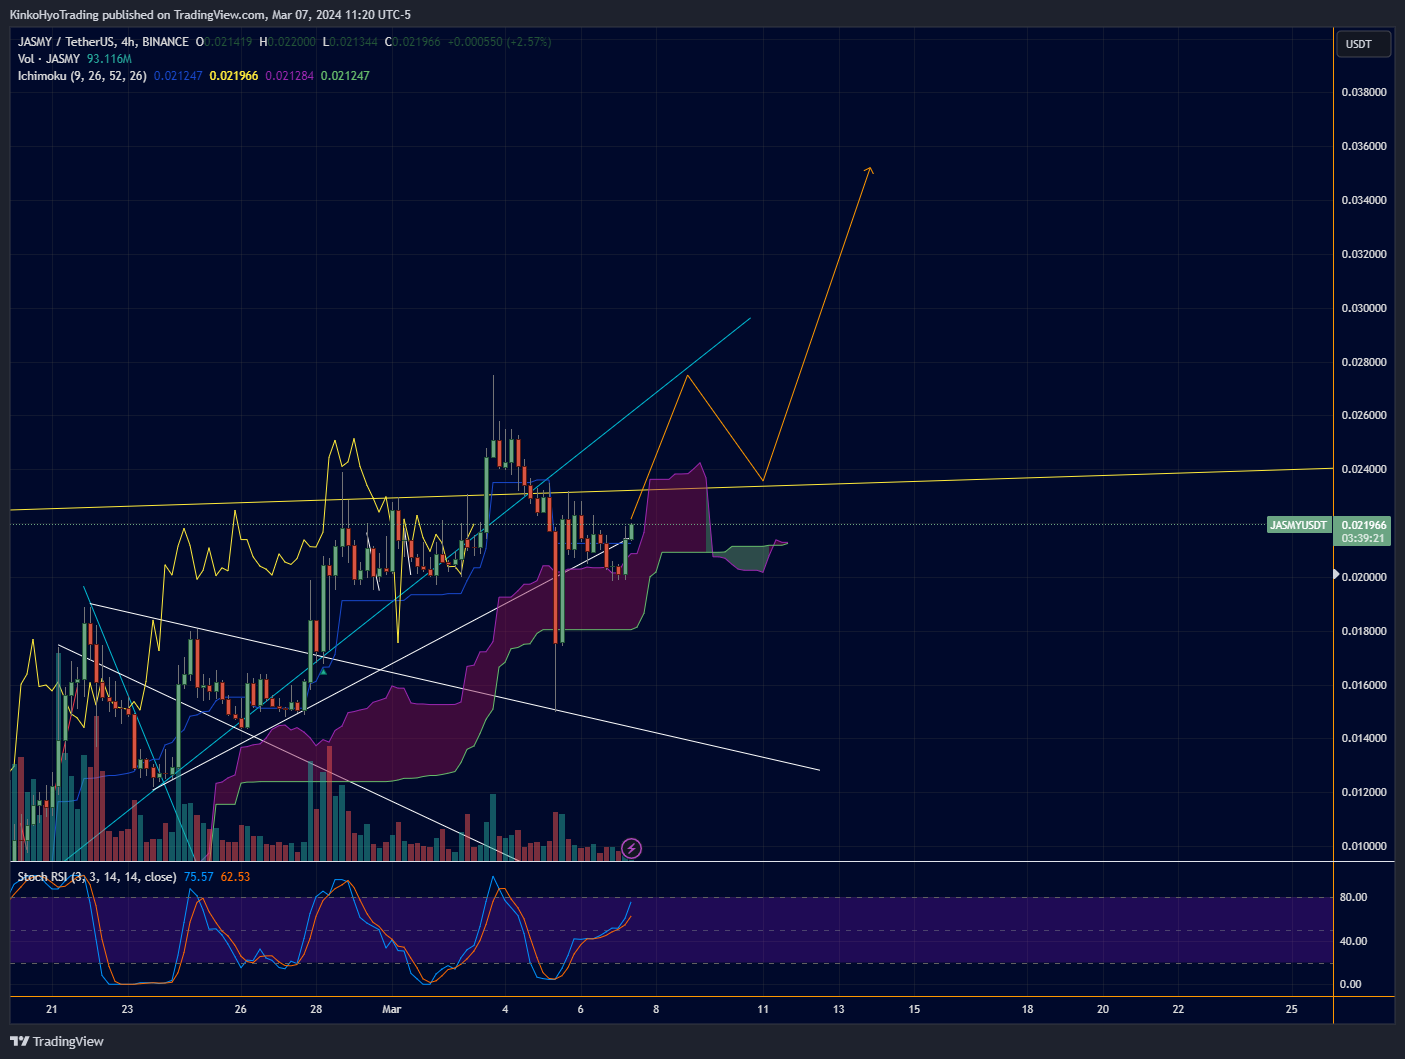Click date 11 on the time axis
The image size is (1405, 1059).
763,1009
